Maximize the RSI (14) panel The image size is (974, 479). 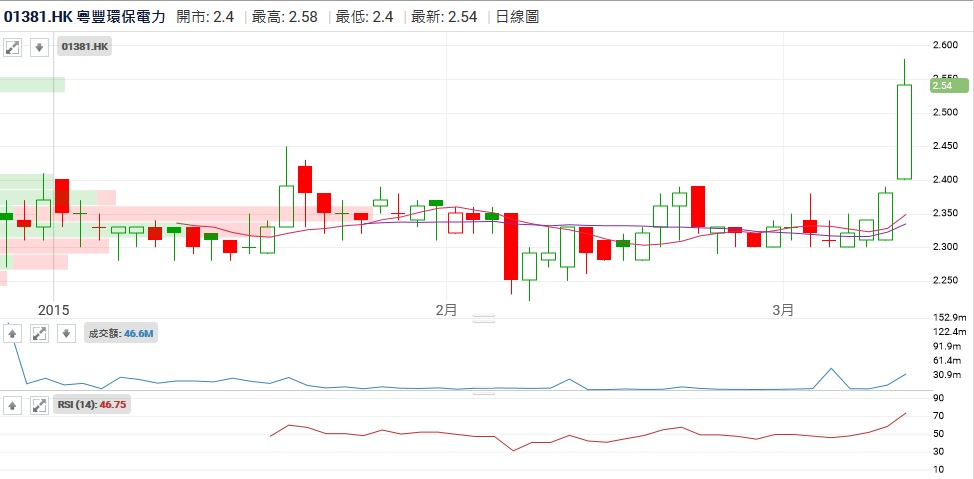pyautogui.click(x=39, y=405)
